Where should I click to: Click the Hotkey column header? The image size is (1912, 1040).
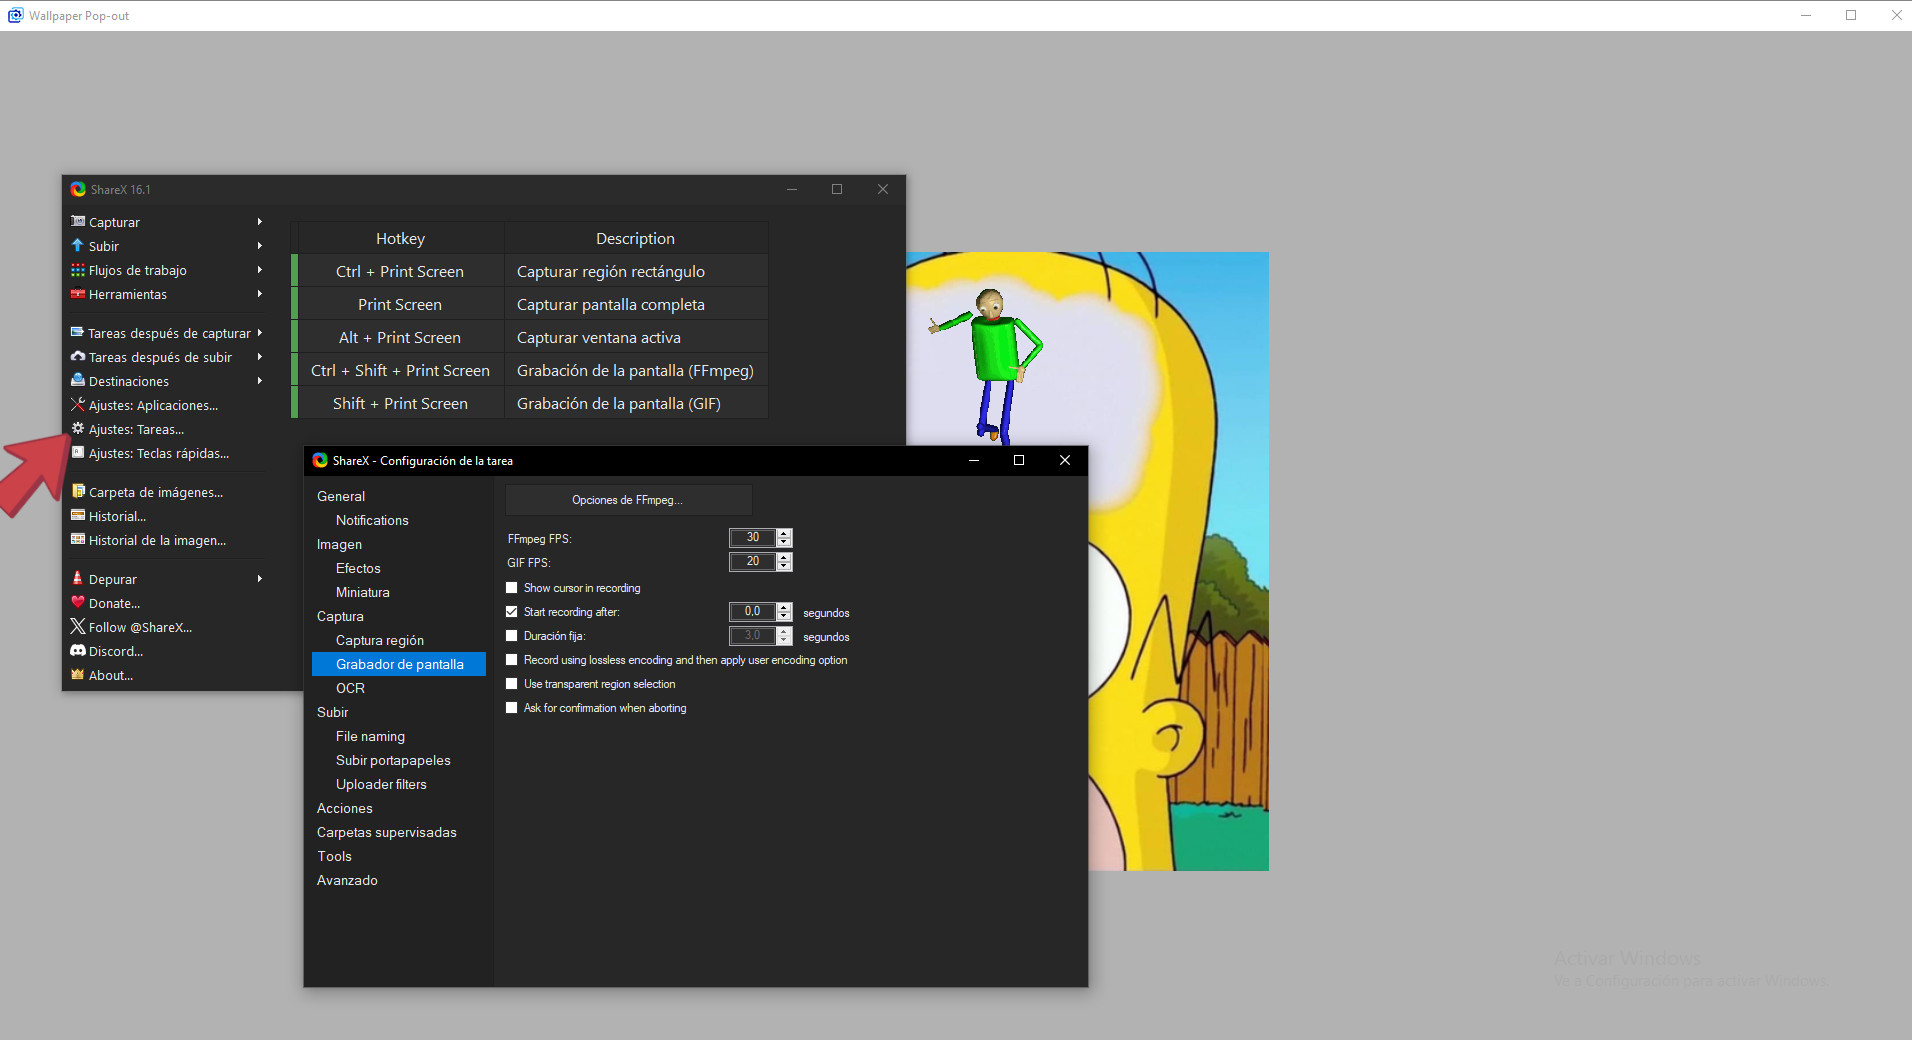[x=400, y=238]
